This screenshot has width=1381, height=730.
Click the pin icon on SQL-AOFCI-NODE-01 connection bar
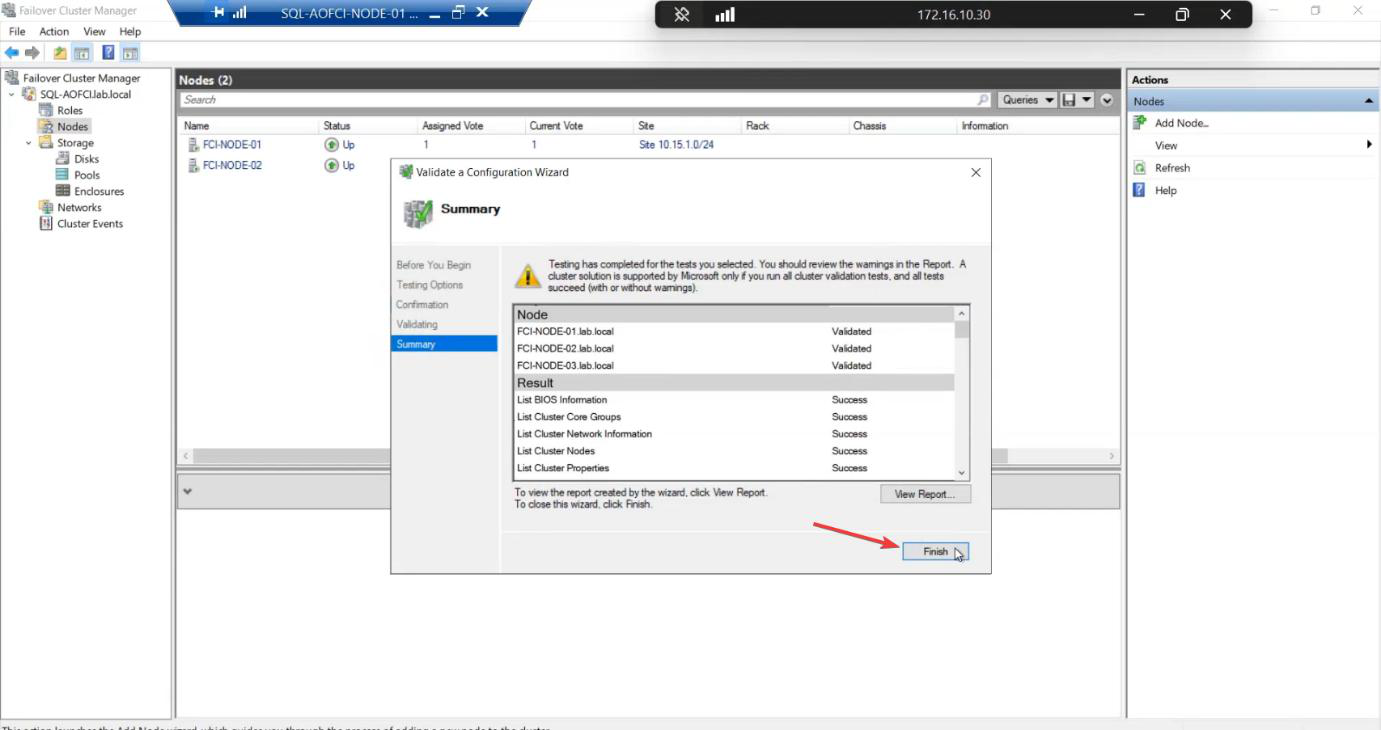218,13
